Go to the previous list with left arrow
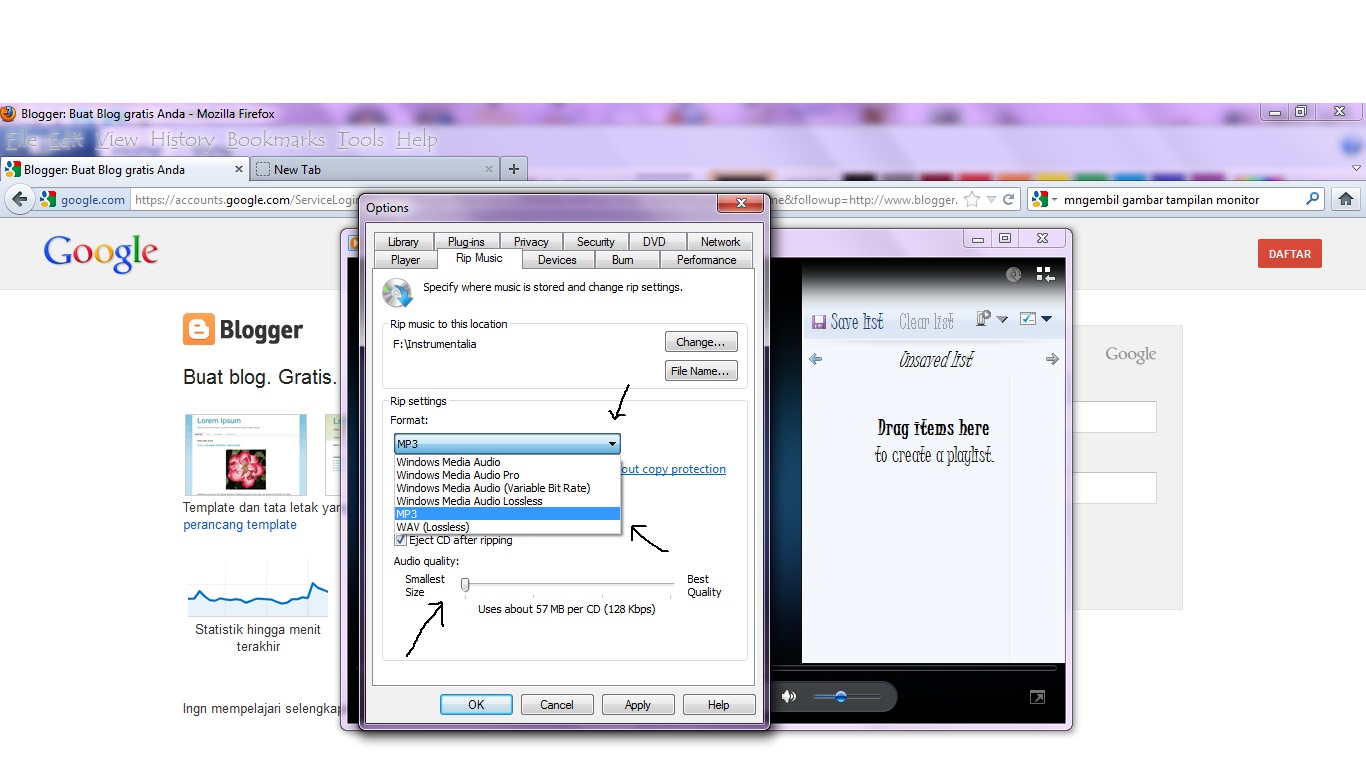1366x768 pixels. 815,359
